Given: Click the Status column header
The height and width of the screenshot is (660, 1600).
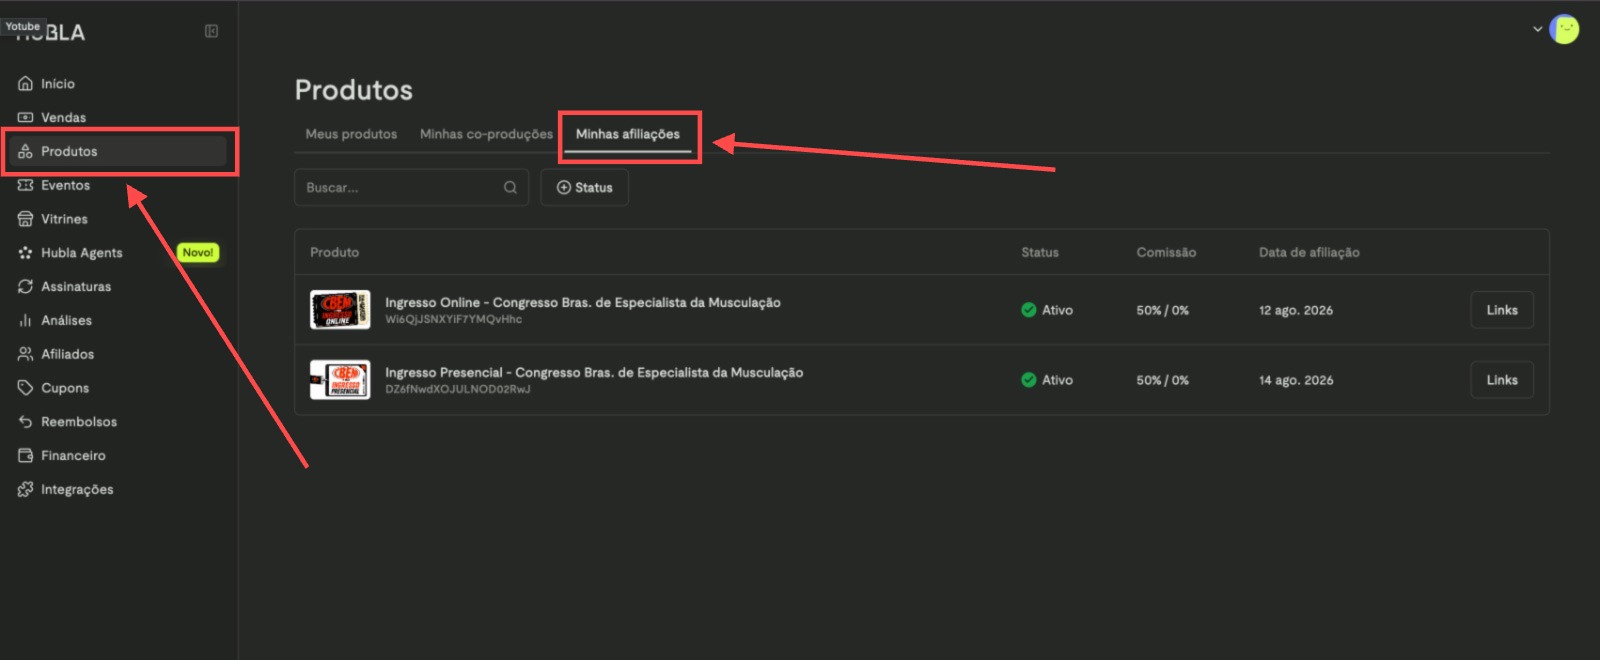Looking at the screenshot, I should [1040, 252].
